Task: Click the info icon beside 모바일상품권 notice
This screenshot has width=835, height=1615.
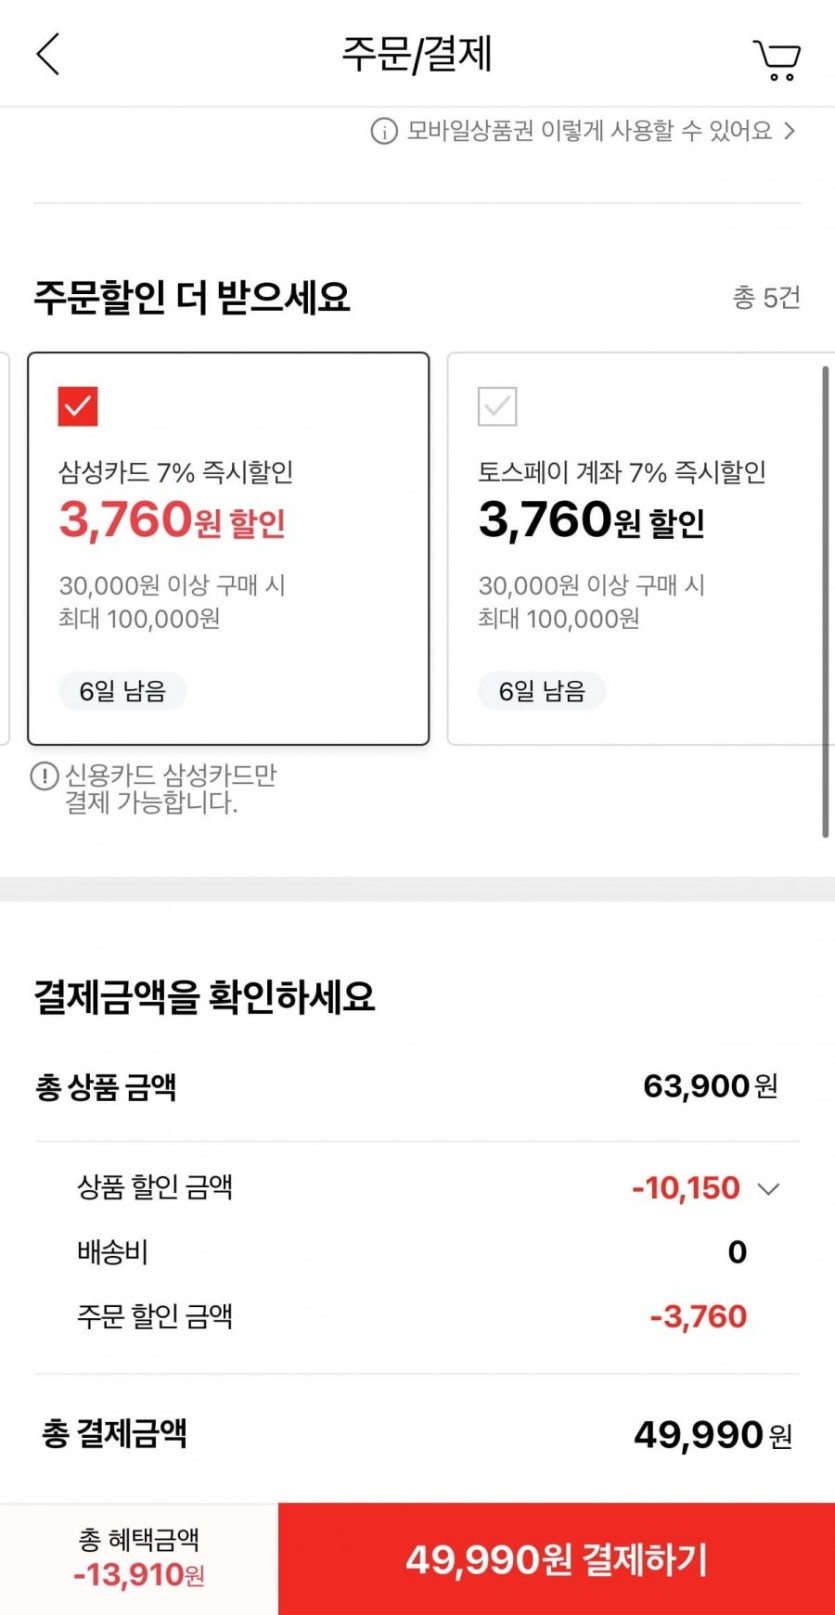Action: 384,132
